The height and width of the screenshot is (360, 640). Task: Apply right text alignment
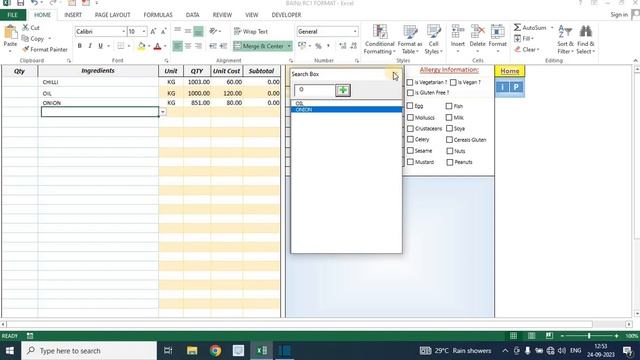198,46
